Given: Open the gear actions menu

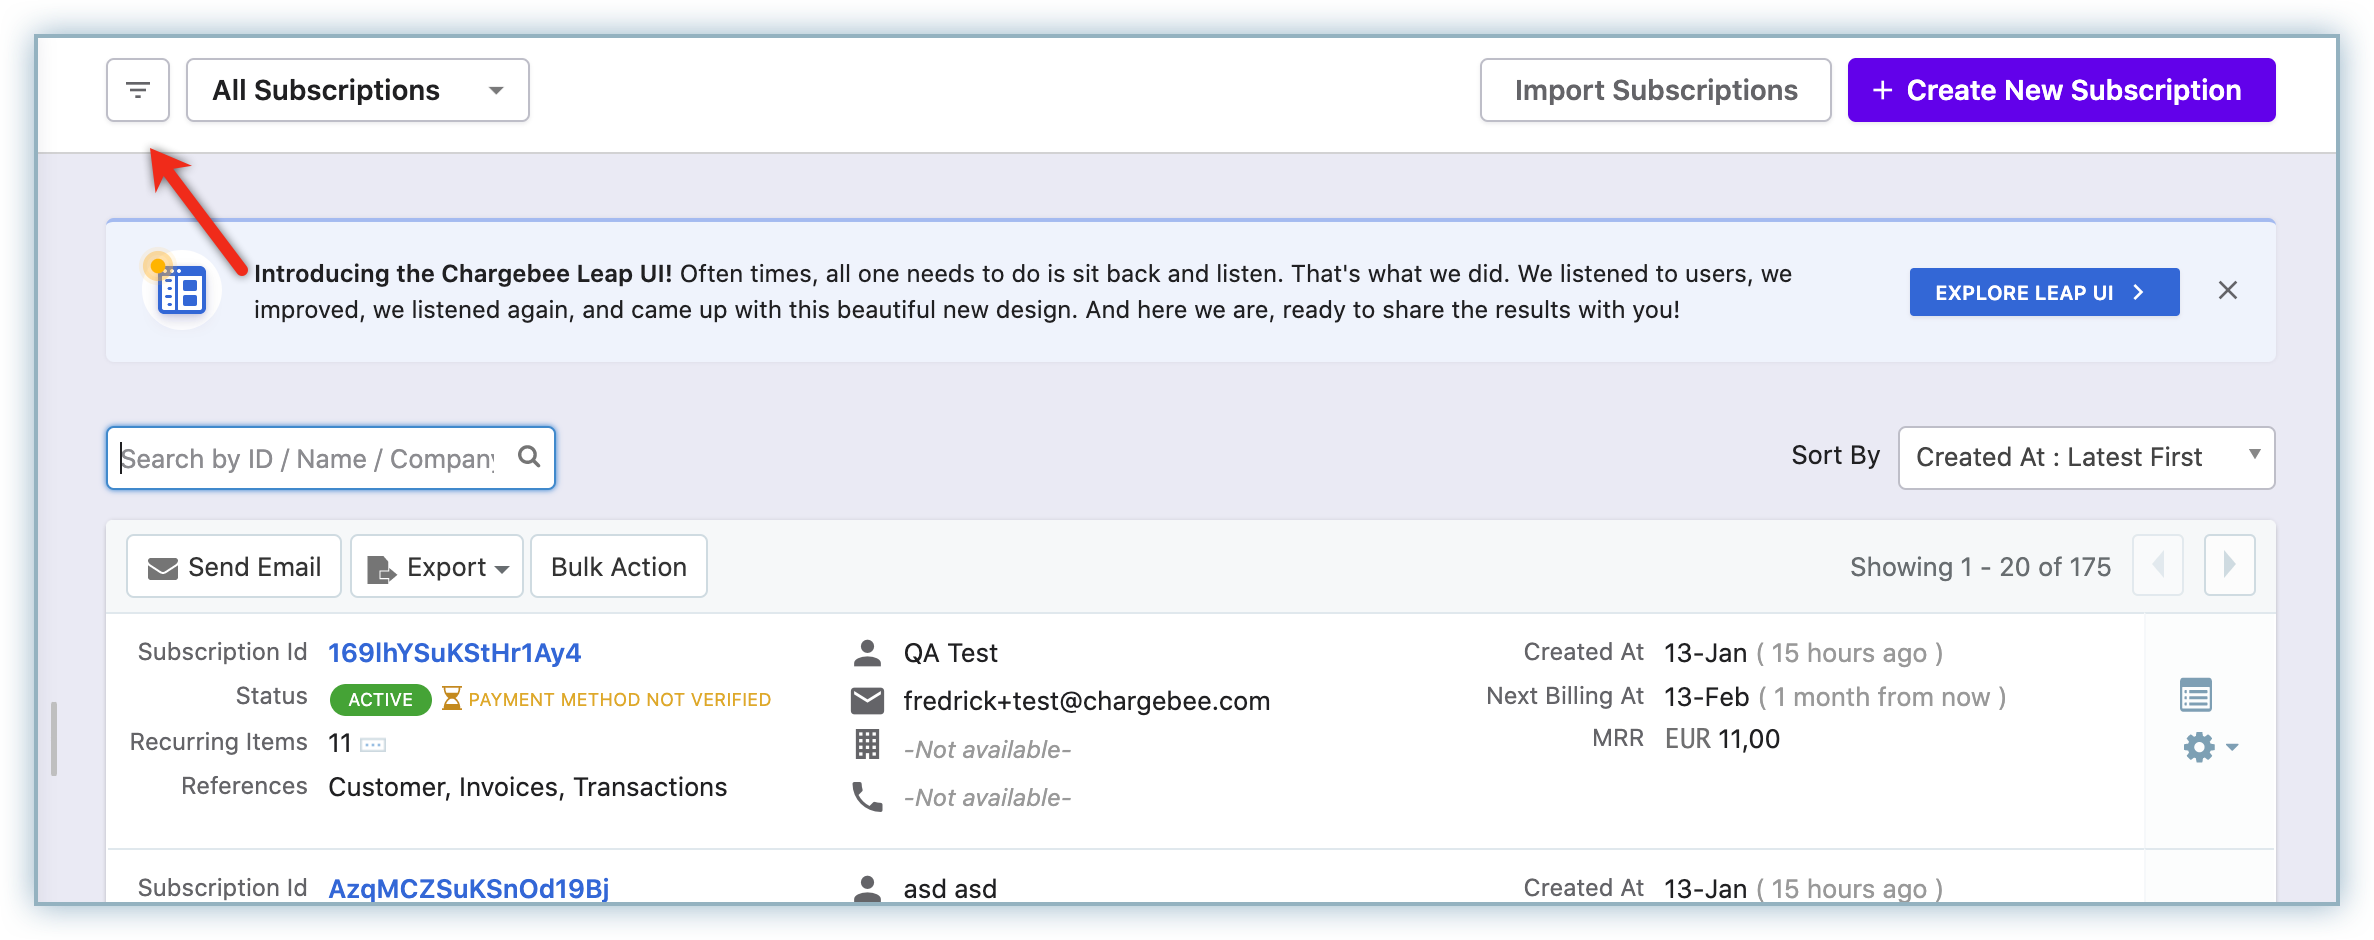Looking at the screenshot, I should [x=2209, y=747].
